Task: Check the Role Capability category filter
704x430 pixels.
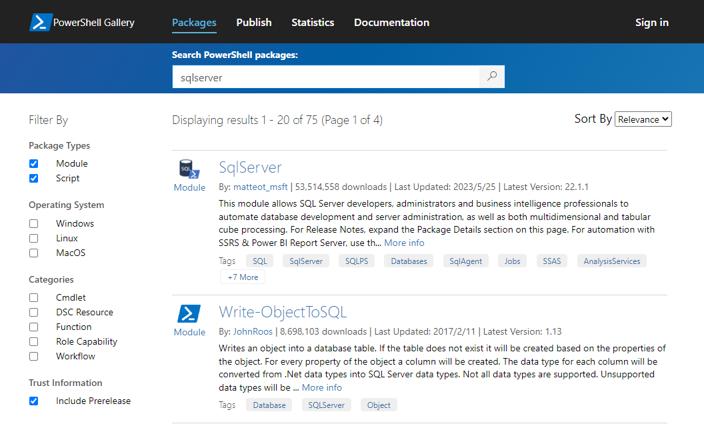Action: (x=34, y=342)
